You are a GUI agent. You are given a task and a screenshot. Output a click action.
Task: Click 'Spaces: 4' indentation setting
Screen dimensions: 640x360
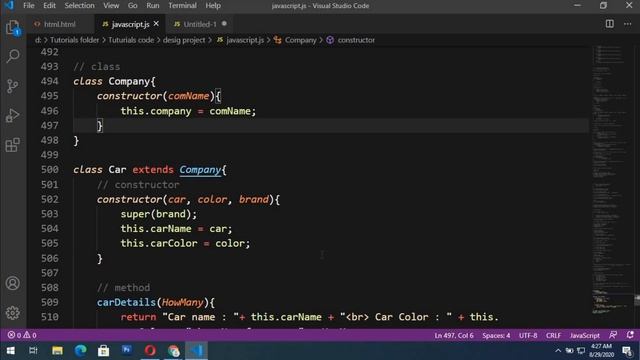(496, 335)
